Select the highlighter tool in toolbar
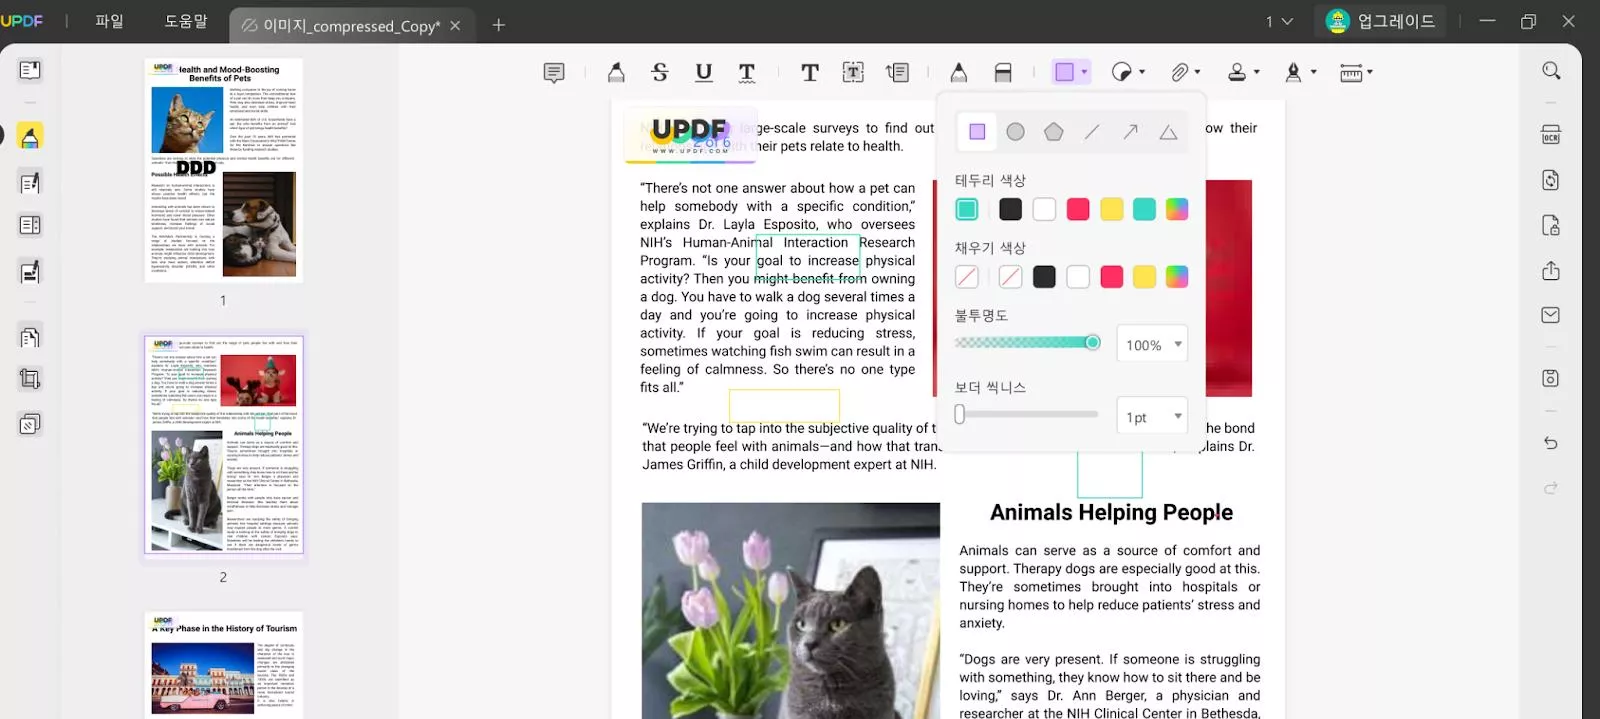The width and height of the screenshot is (1600, 719). [616, 72]
